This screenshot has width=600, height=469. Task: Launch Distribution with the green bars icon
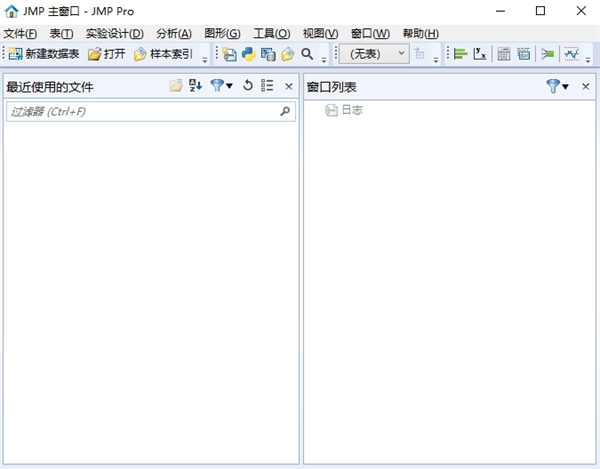tap(460, 54)
